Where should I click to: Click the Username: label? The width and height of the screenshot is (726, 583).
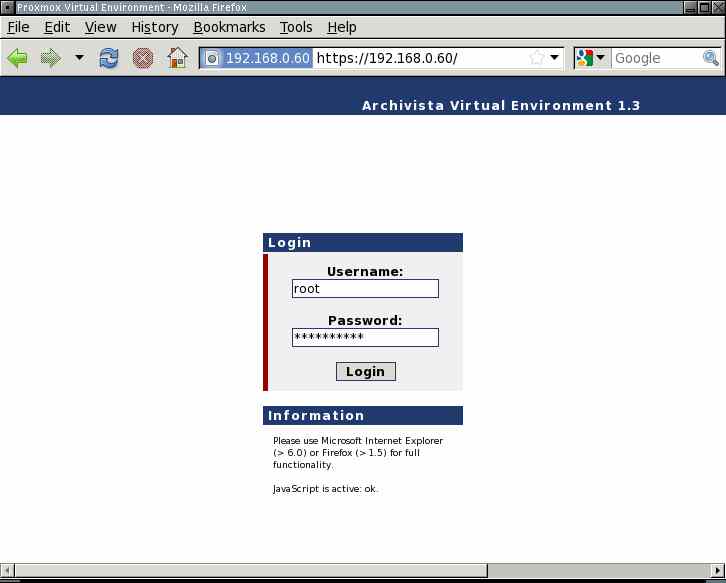[x=365, y=271]
